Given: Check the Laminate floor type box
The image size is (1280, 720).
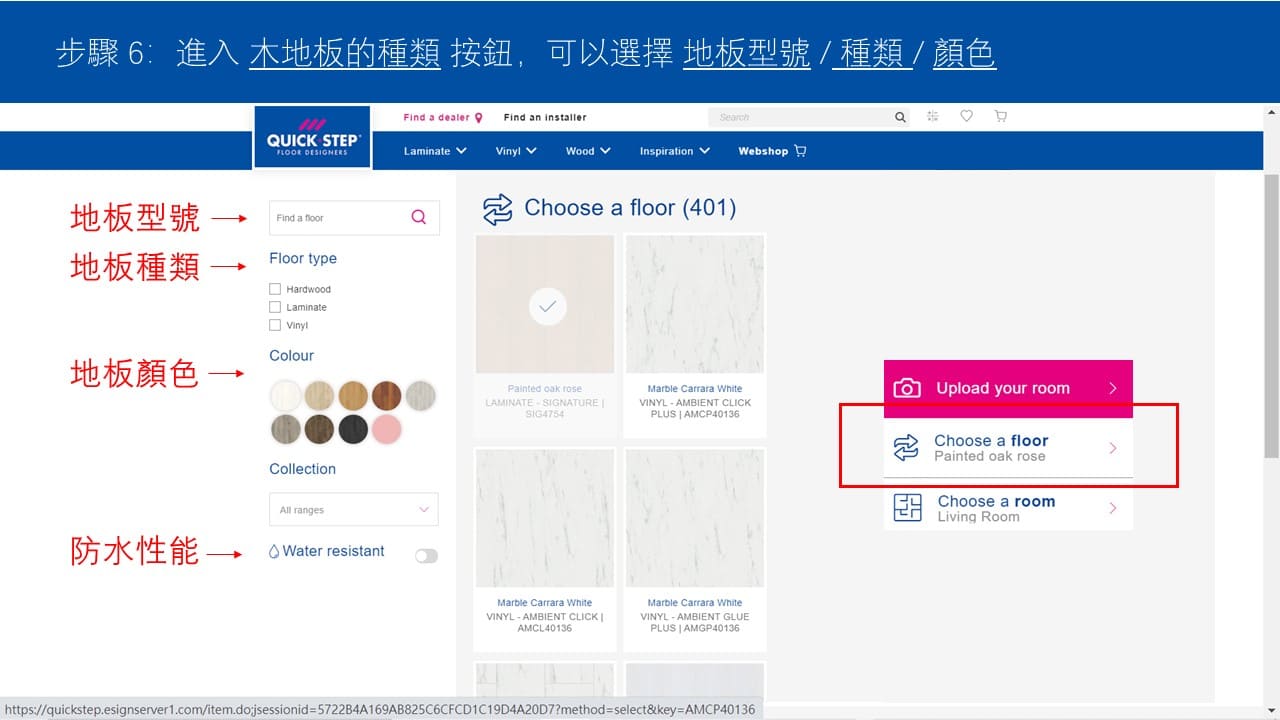Looking at the screenshot, I should [x=275, y=307].
